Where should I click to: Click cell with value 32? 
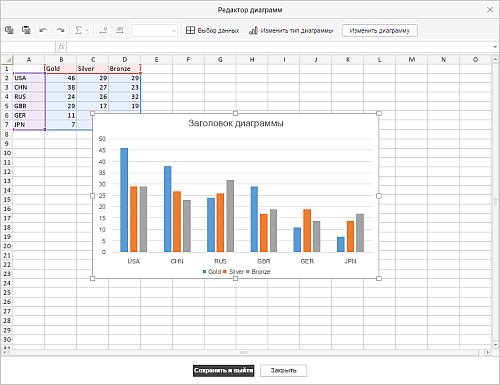coord(124,97)
